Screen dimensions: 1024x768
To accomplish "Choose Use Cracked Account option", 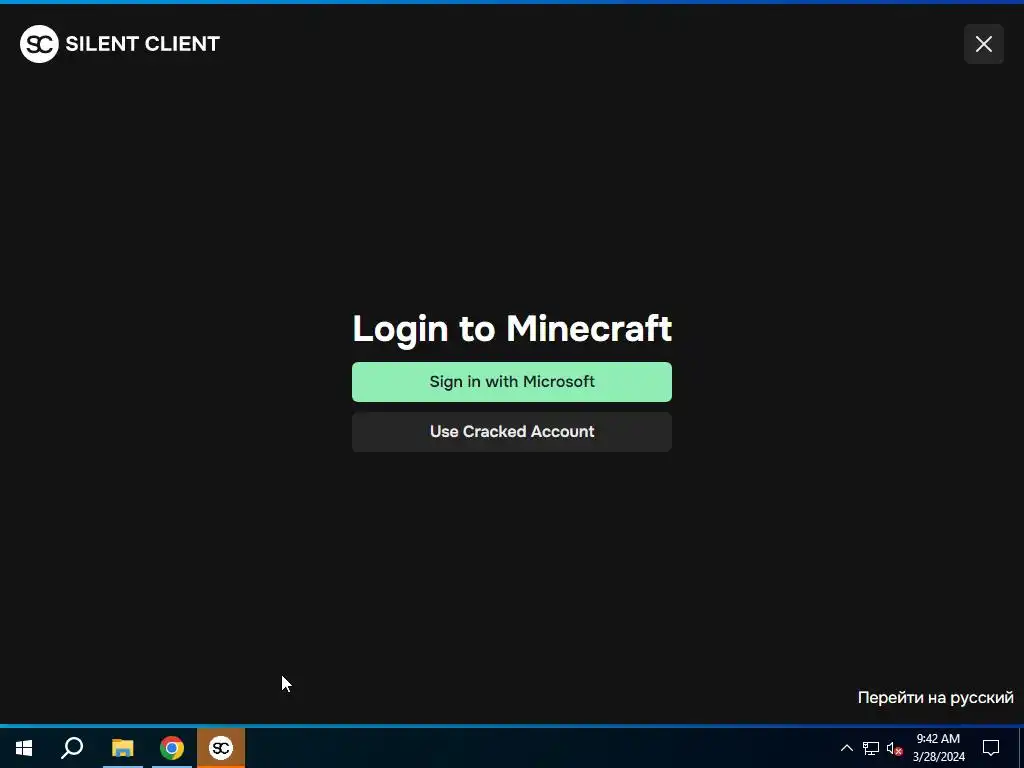I will [511, 432].
